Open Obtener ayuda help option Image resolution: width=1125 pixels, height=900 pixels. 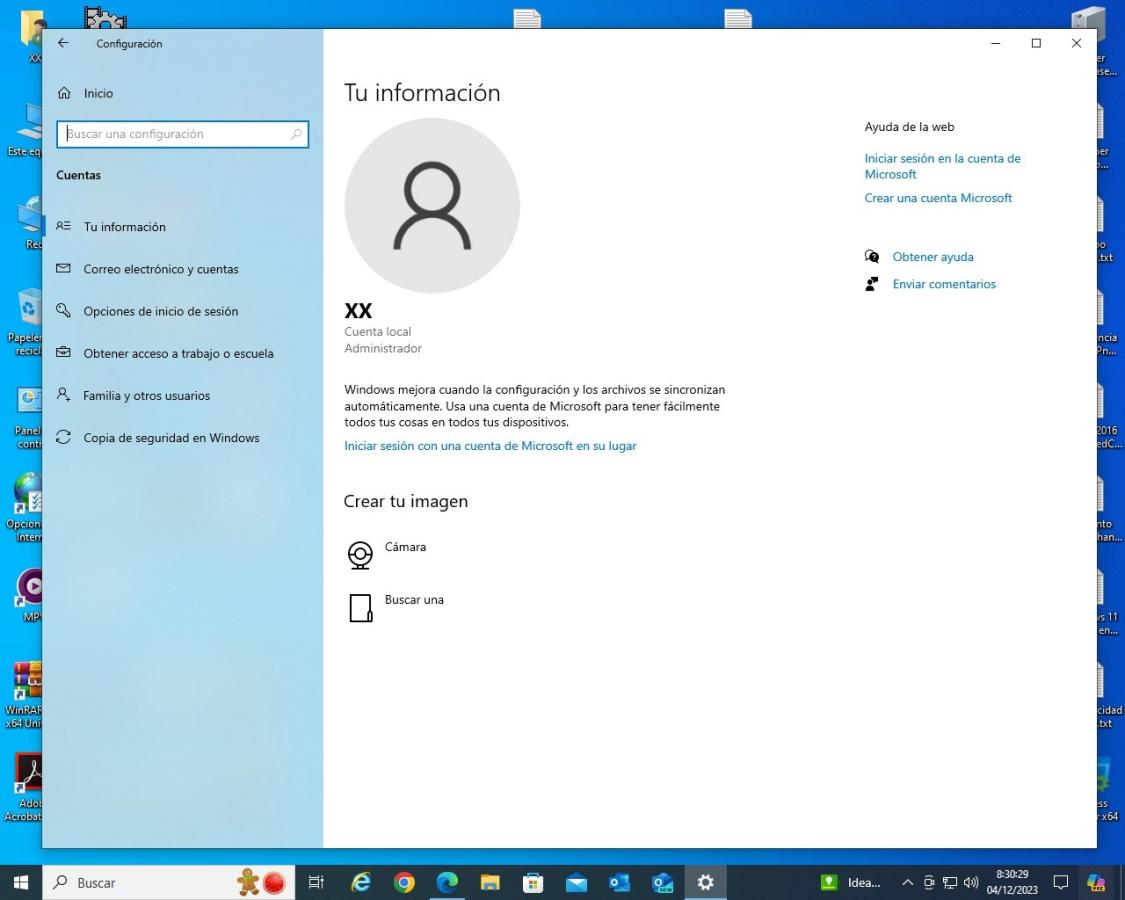tap(932, 257)
